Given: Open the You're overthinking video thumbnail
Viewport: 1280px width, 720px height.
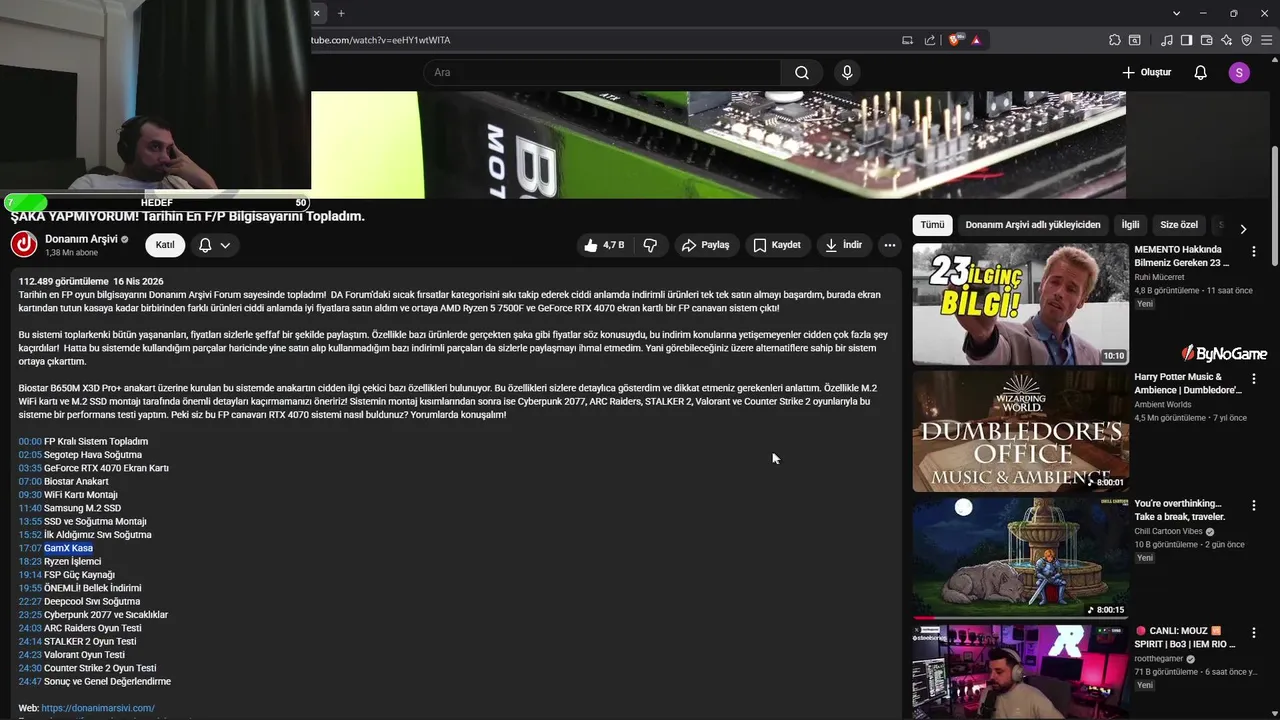Looking at the screenshot, I should tap(1020, 558).
